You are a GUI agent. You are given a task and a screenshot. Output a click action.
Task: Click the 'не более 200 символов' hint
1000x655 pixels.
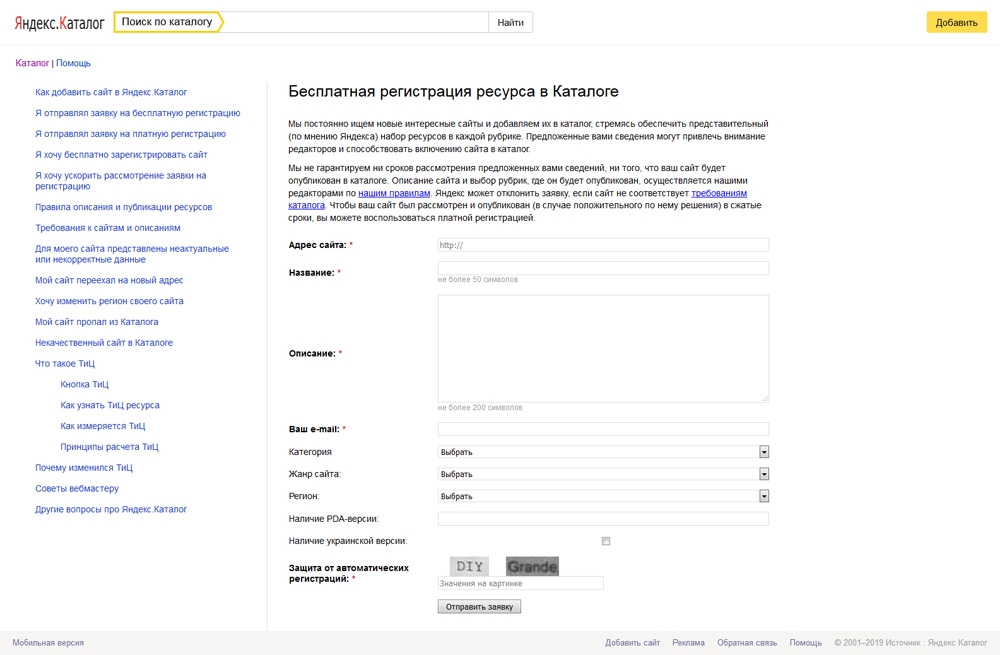[480, 408]
